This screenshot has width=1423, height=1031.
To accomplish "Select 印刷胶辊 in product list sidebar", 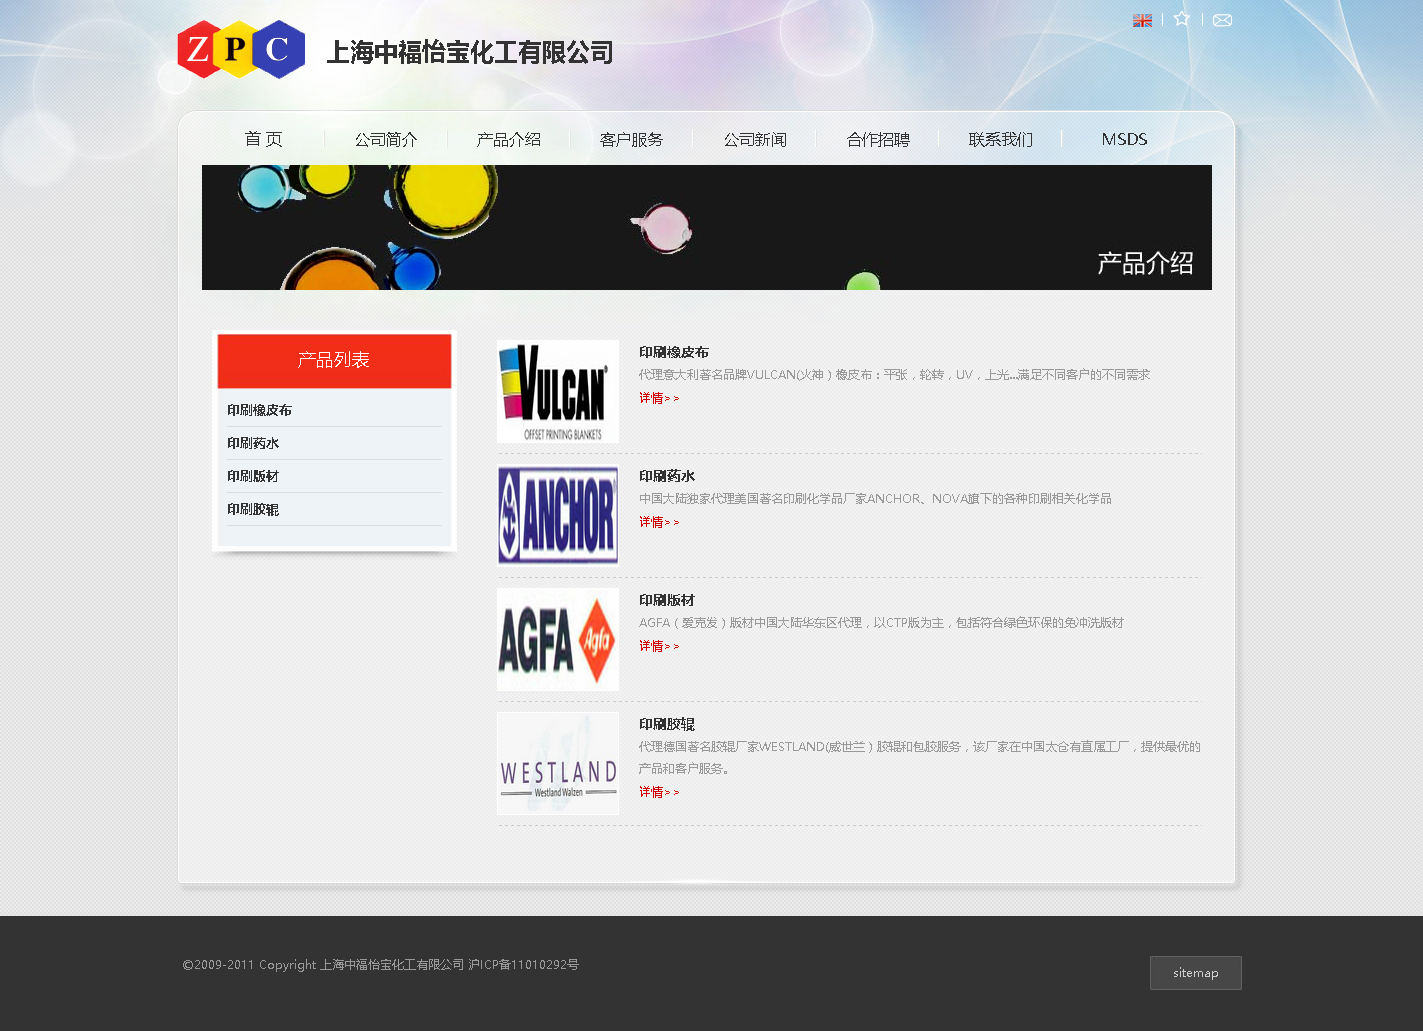I will point(253,509).
